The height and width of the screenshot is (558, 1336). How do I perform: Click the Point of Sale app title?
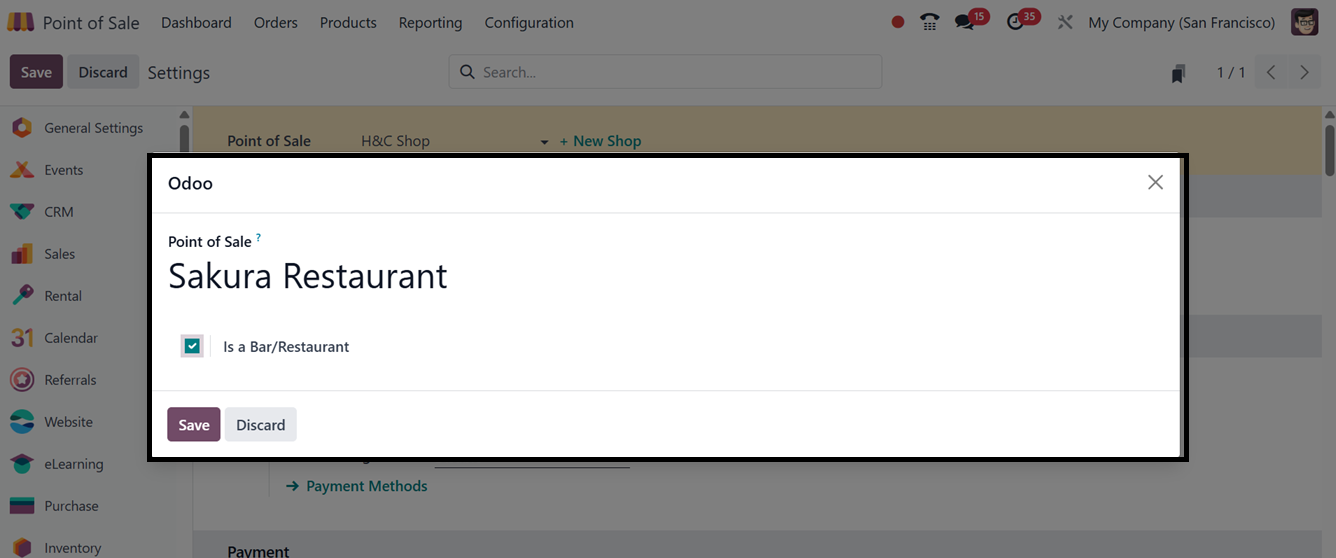[91, 22]
